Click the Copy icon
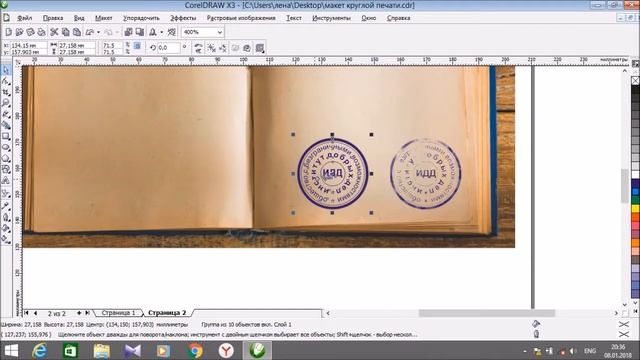640x360 pixels. click(x=65, y=32)
